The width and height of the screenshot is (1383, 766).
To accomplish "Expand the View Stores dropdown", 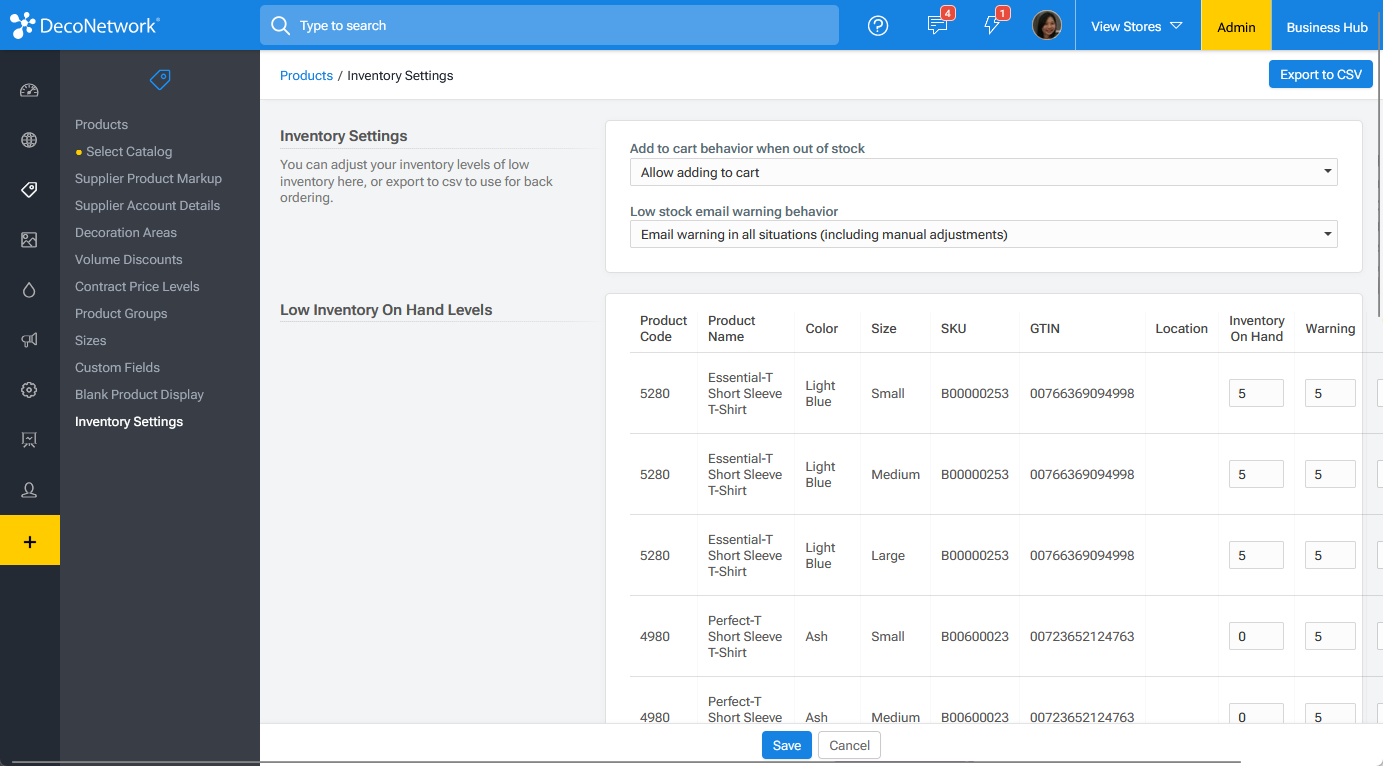I will 1137,25.
